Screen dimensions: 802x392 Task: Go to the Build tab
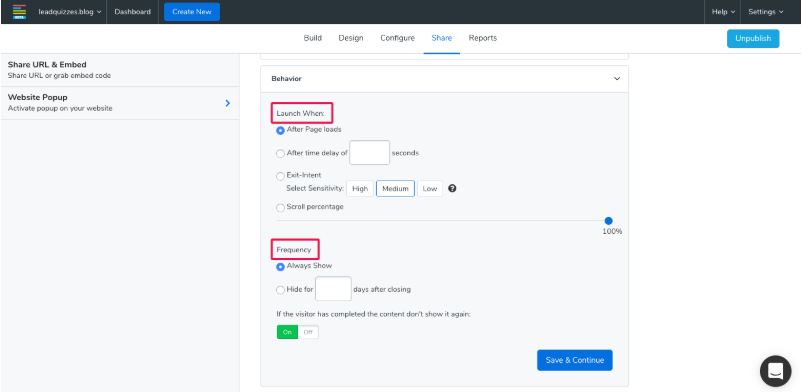313,38
